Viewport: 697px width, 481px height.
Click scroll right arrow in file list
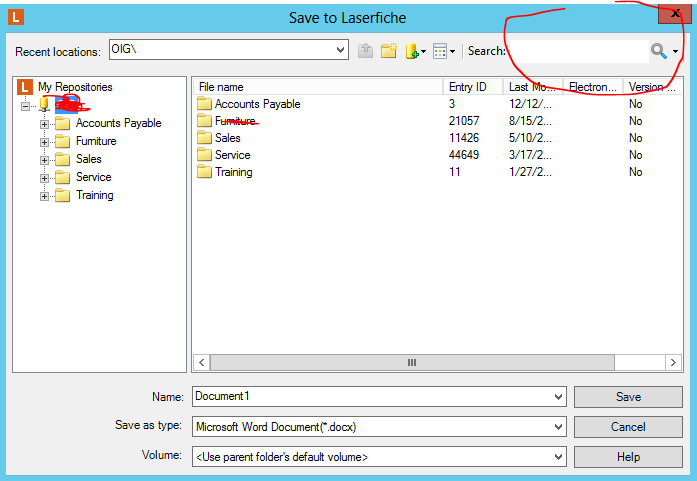673,362
